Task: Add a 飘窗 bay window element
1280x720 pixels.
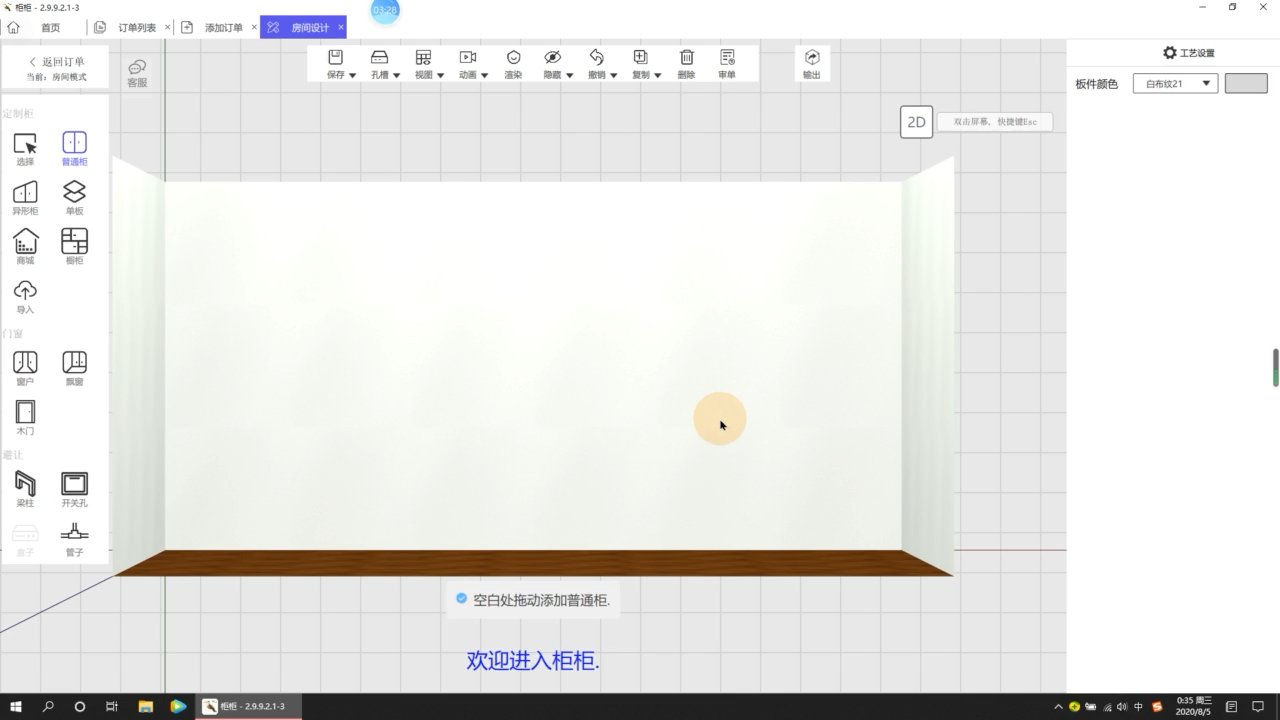Action: [74, 368]
